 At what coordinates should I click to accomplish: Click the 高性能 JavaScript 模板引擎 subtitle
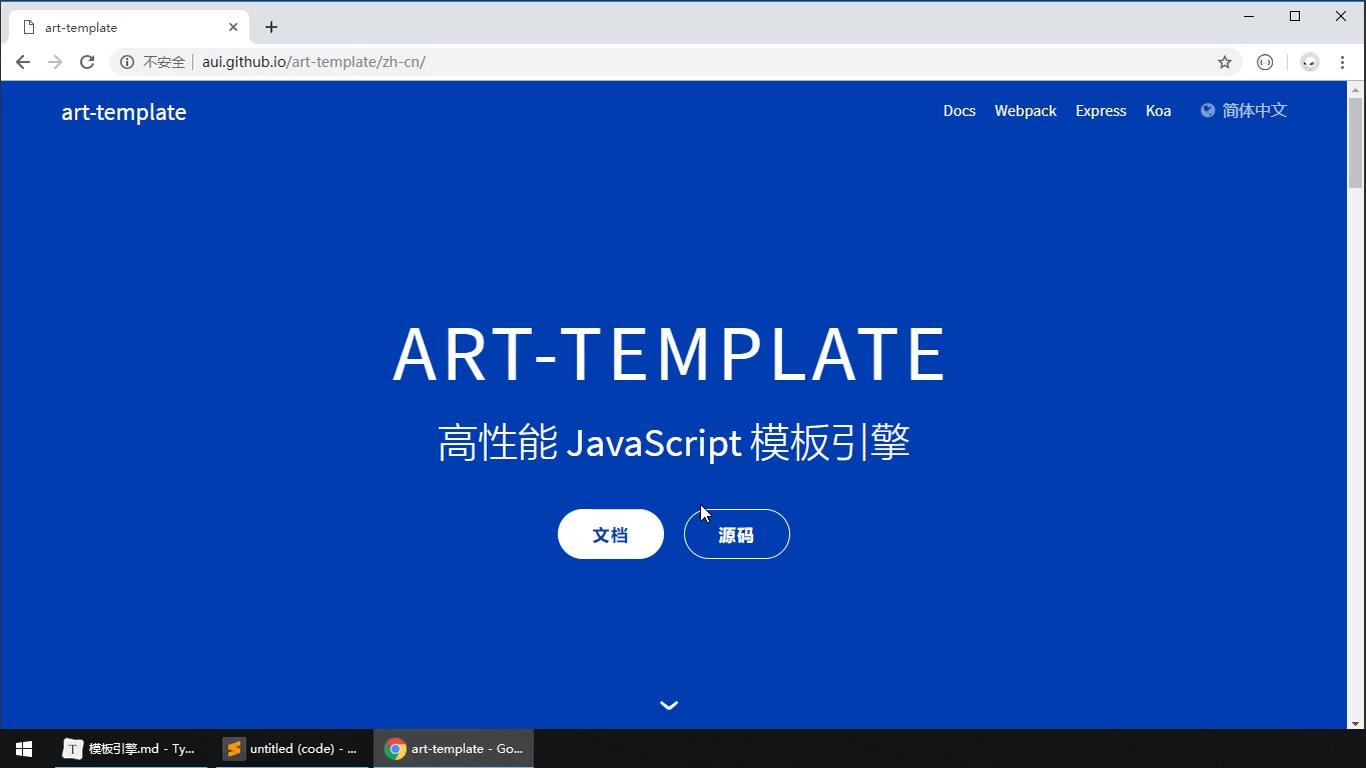(674, 442)
